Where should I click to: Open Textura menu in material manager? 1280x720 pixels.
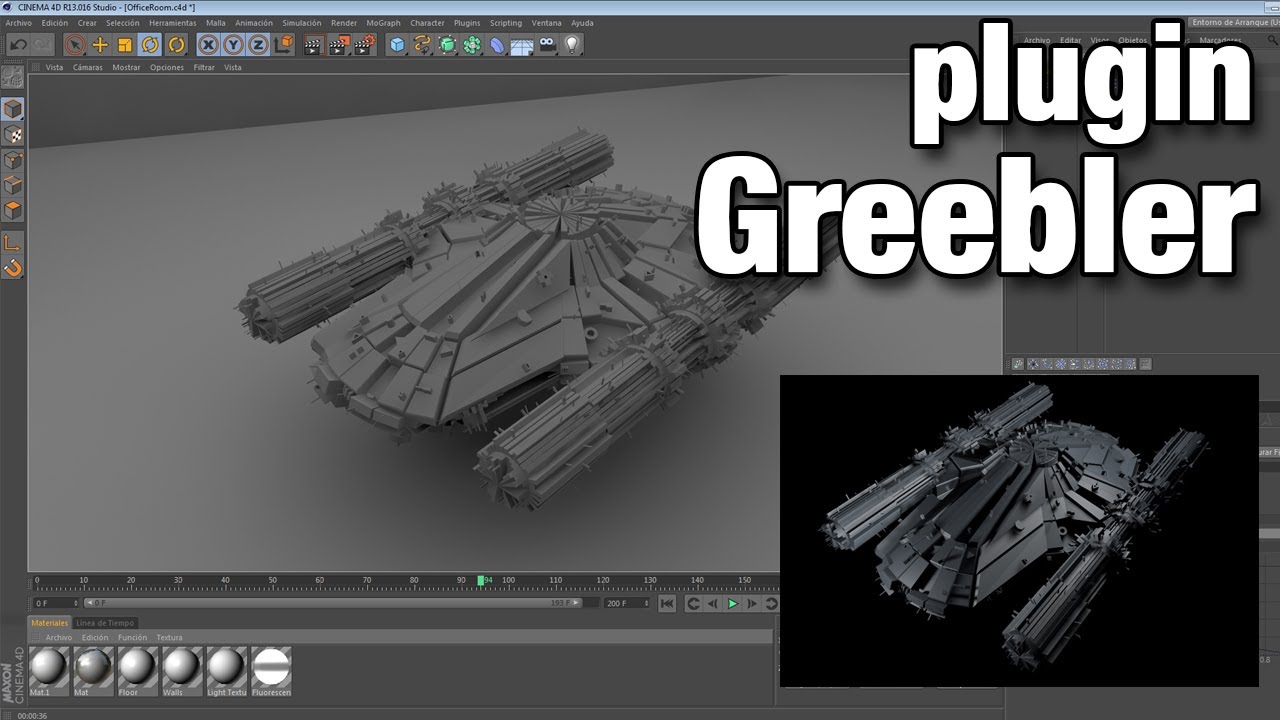[169, 637]
